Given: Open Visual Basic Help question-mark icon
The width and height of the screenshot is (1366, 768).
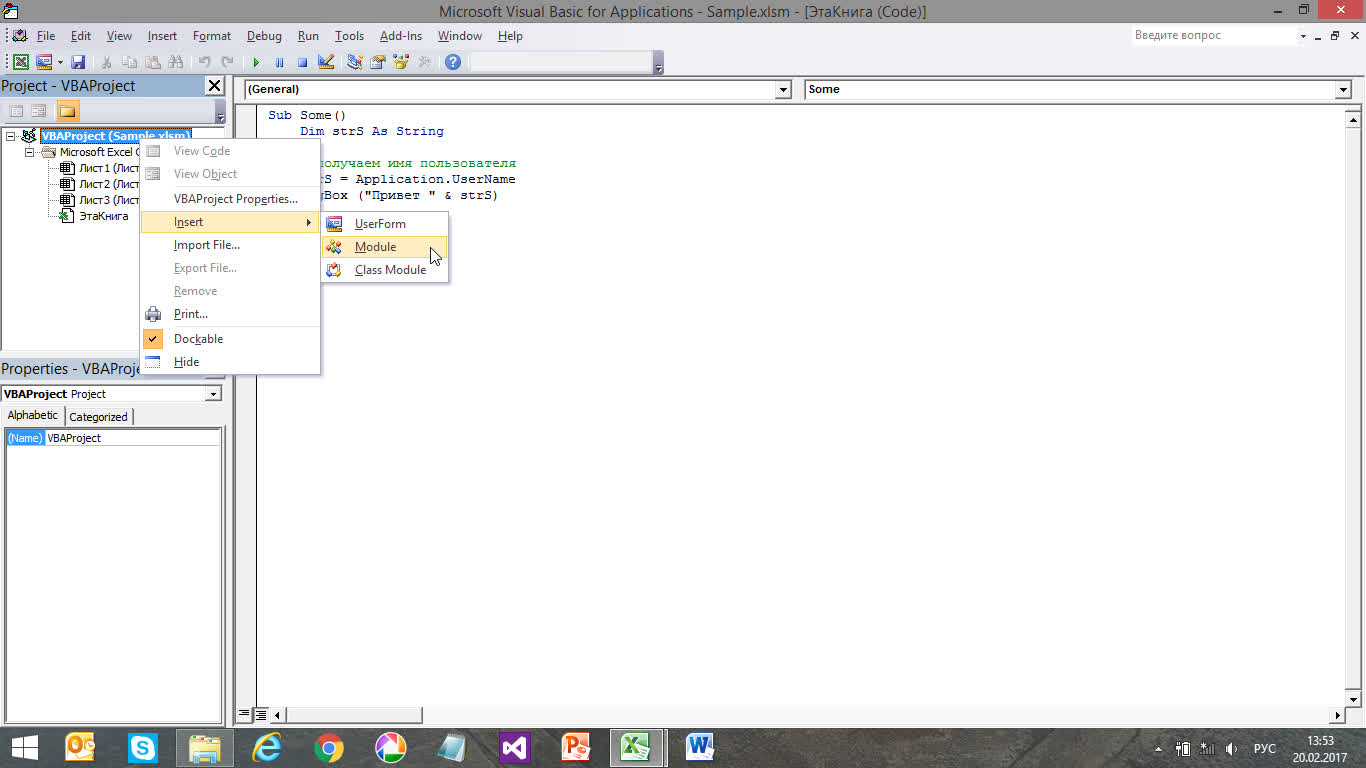Looking at the screenshot, I should 453,62.
